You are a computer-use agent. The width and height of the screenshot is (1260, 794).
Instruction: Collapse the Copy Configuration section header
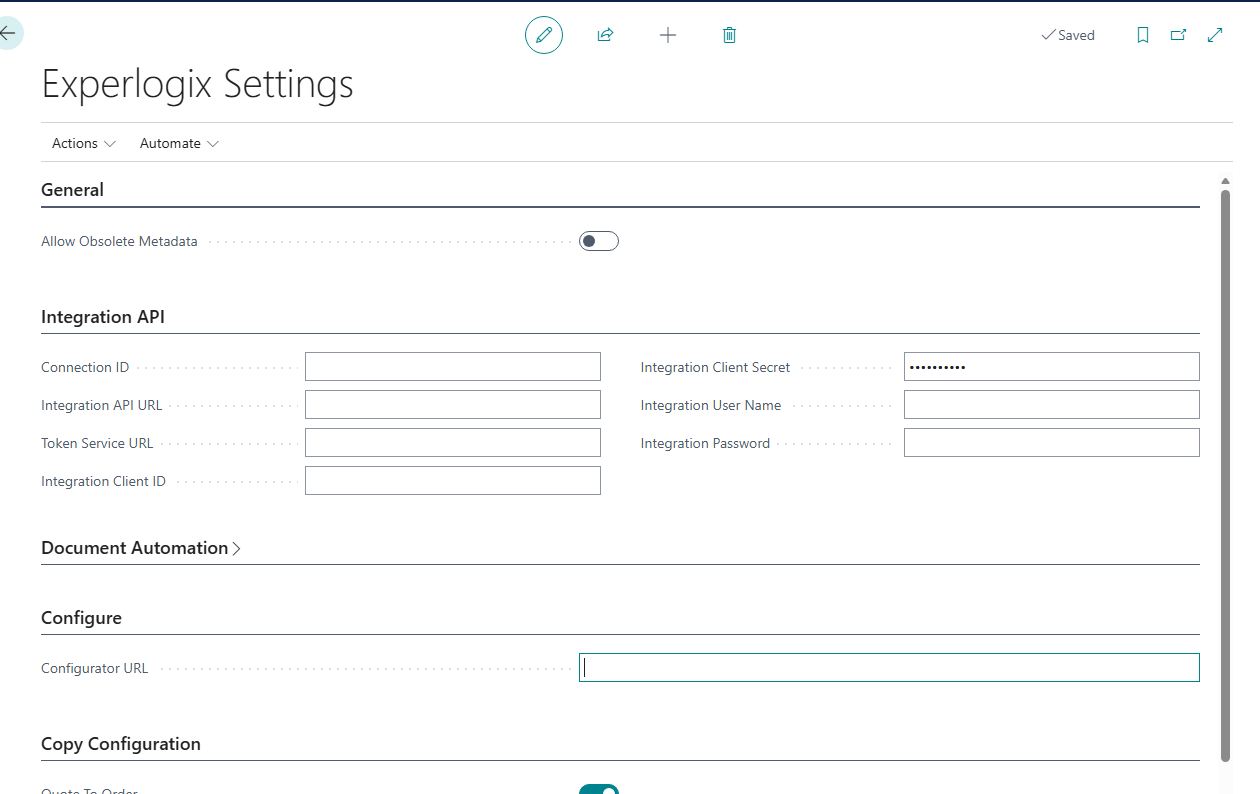(x=121, y=744)
